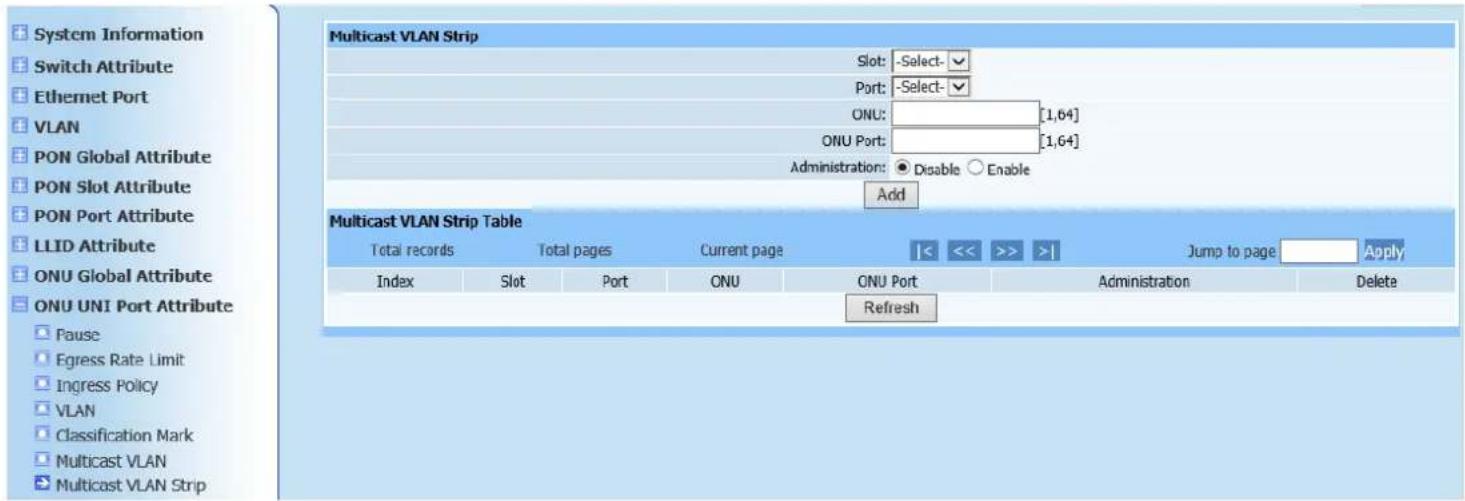Open Switch Attribute menu label
The height and width of the screenshot is (501, 1465).
104,66
